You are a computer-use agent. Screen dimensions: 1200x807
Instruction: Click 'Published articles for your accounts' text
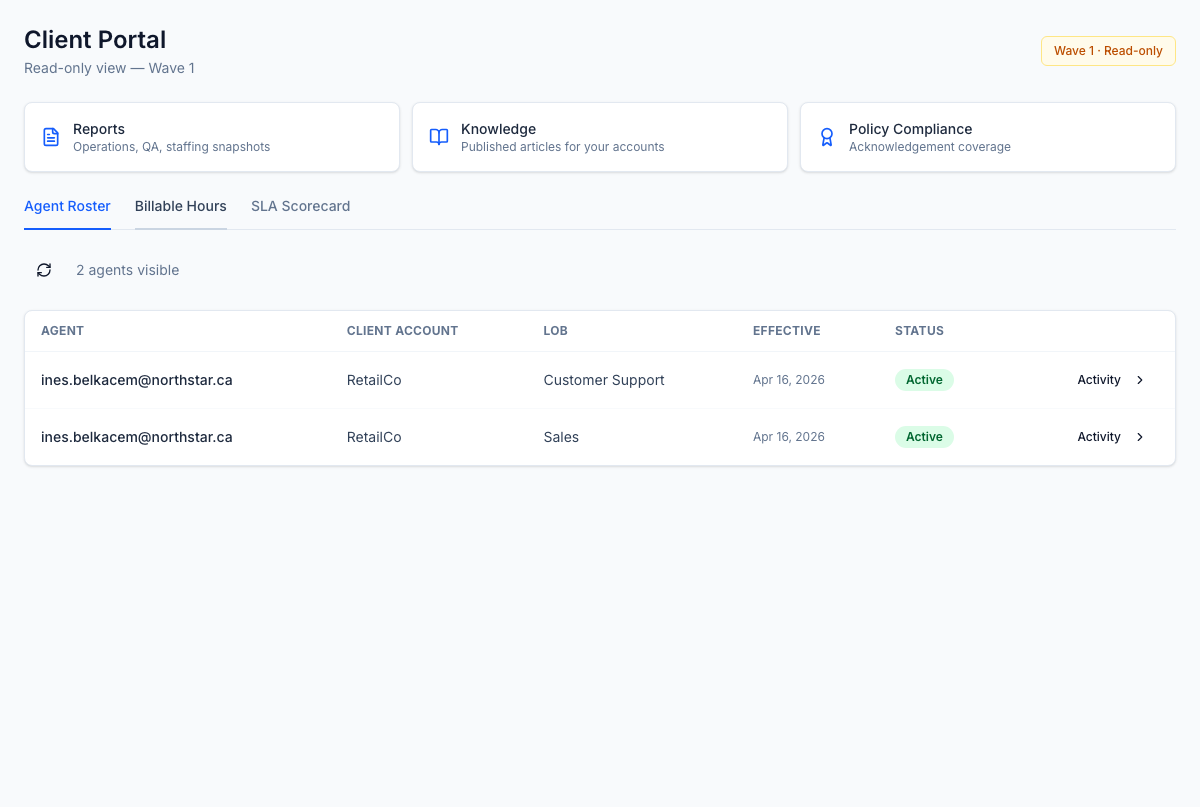pos(563,147)
